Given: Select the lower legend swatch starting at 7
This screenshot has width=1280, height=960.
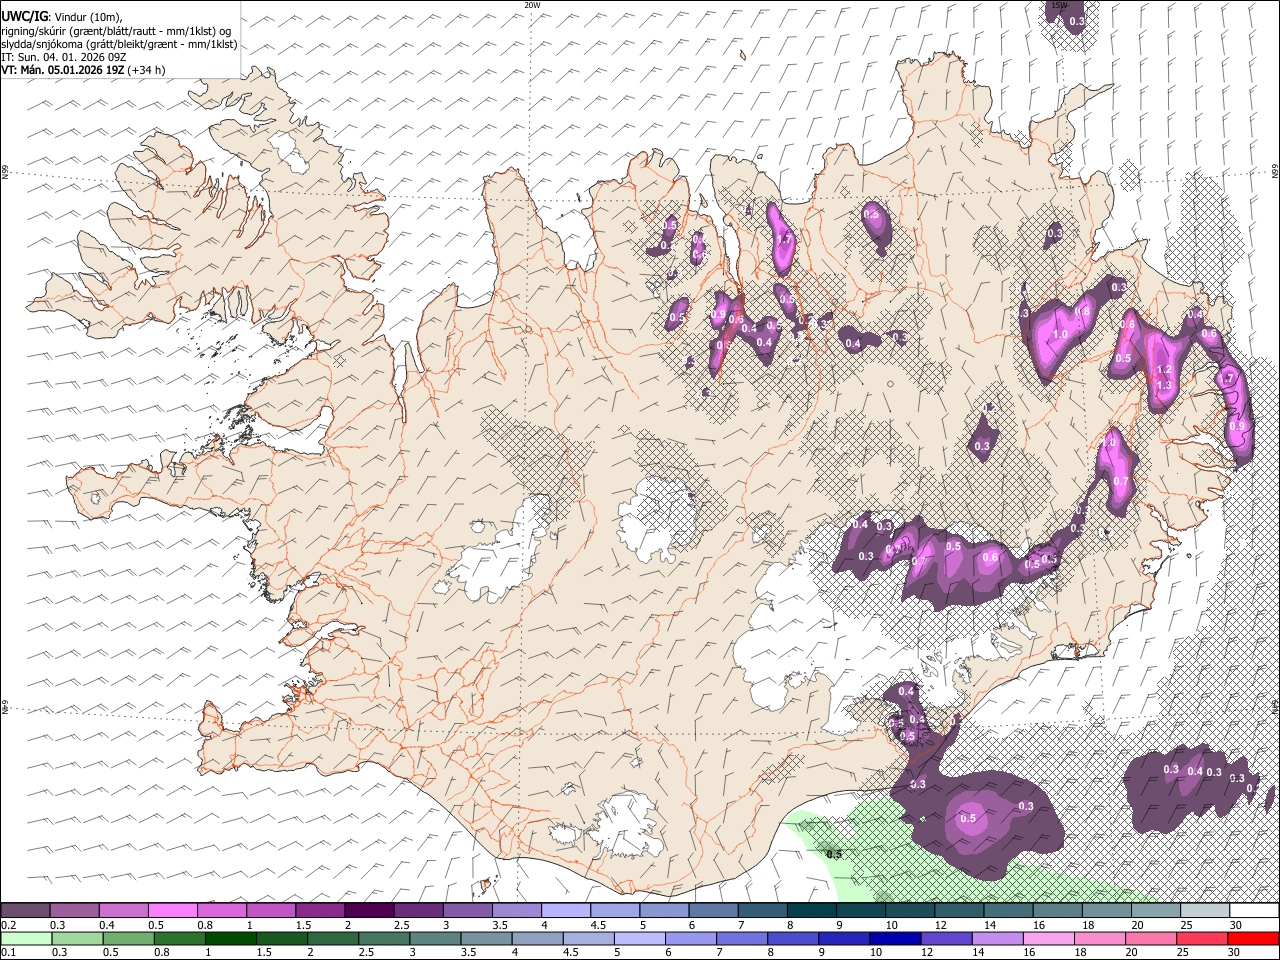Looking at the screenshot, I should pos(742,938).
